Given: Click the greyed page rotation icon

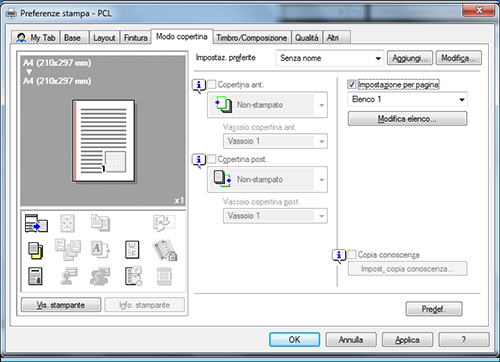Looking at the screenshot, I should coord(164,223).
